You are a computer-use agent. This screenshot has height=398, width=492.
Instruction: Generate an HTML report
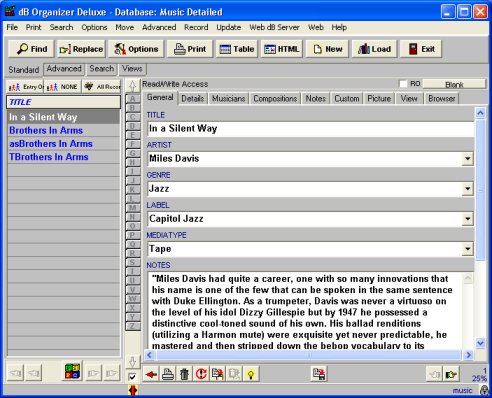[282, 49]
